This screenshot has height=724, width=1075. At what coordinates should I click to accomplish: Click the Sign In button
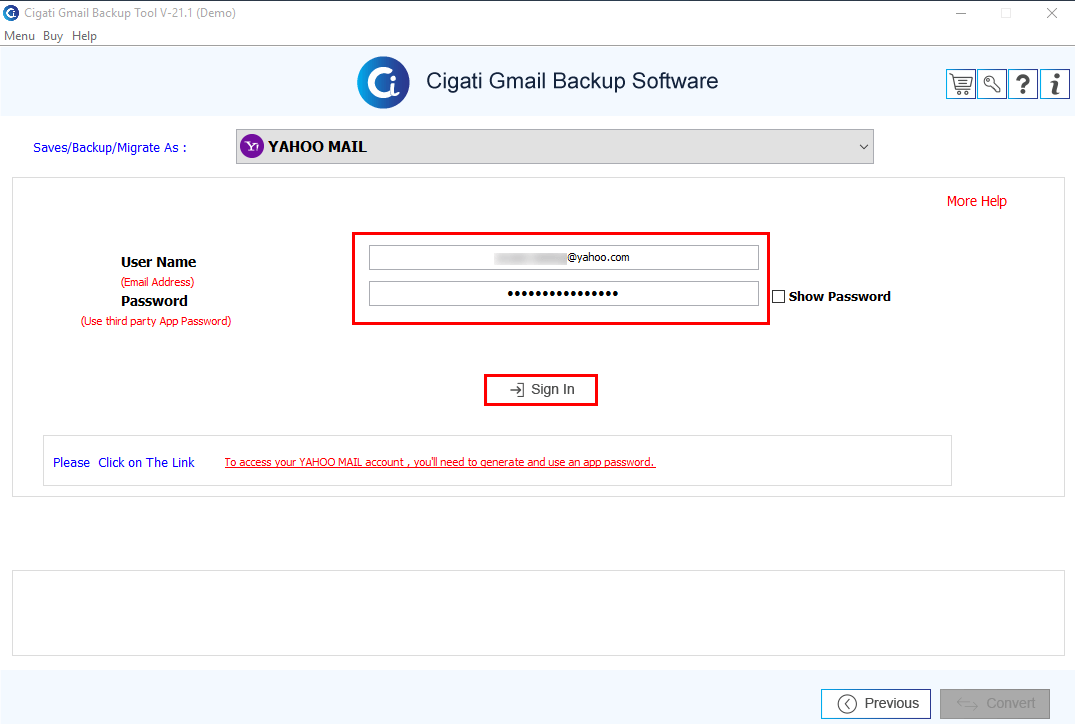[541, 389]
